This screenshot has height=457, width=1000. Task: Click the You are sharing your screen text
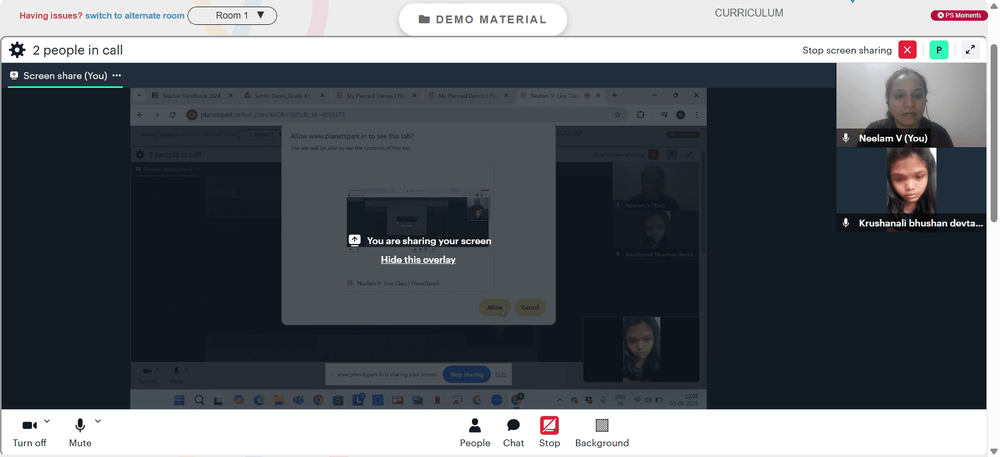pos(429,241)
